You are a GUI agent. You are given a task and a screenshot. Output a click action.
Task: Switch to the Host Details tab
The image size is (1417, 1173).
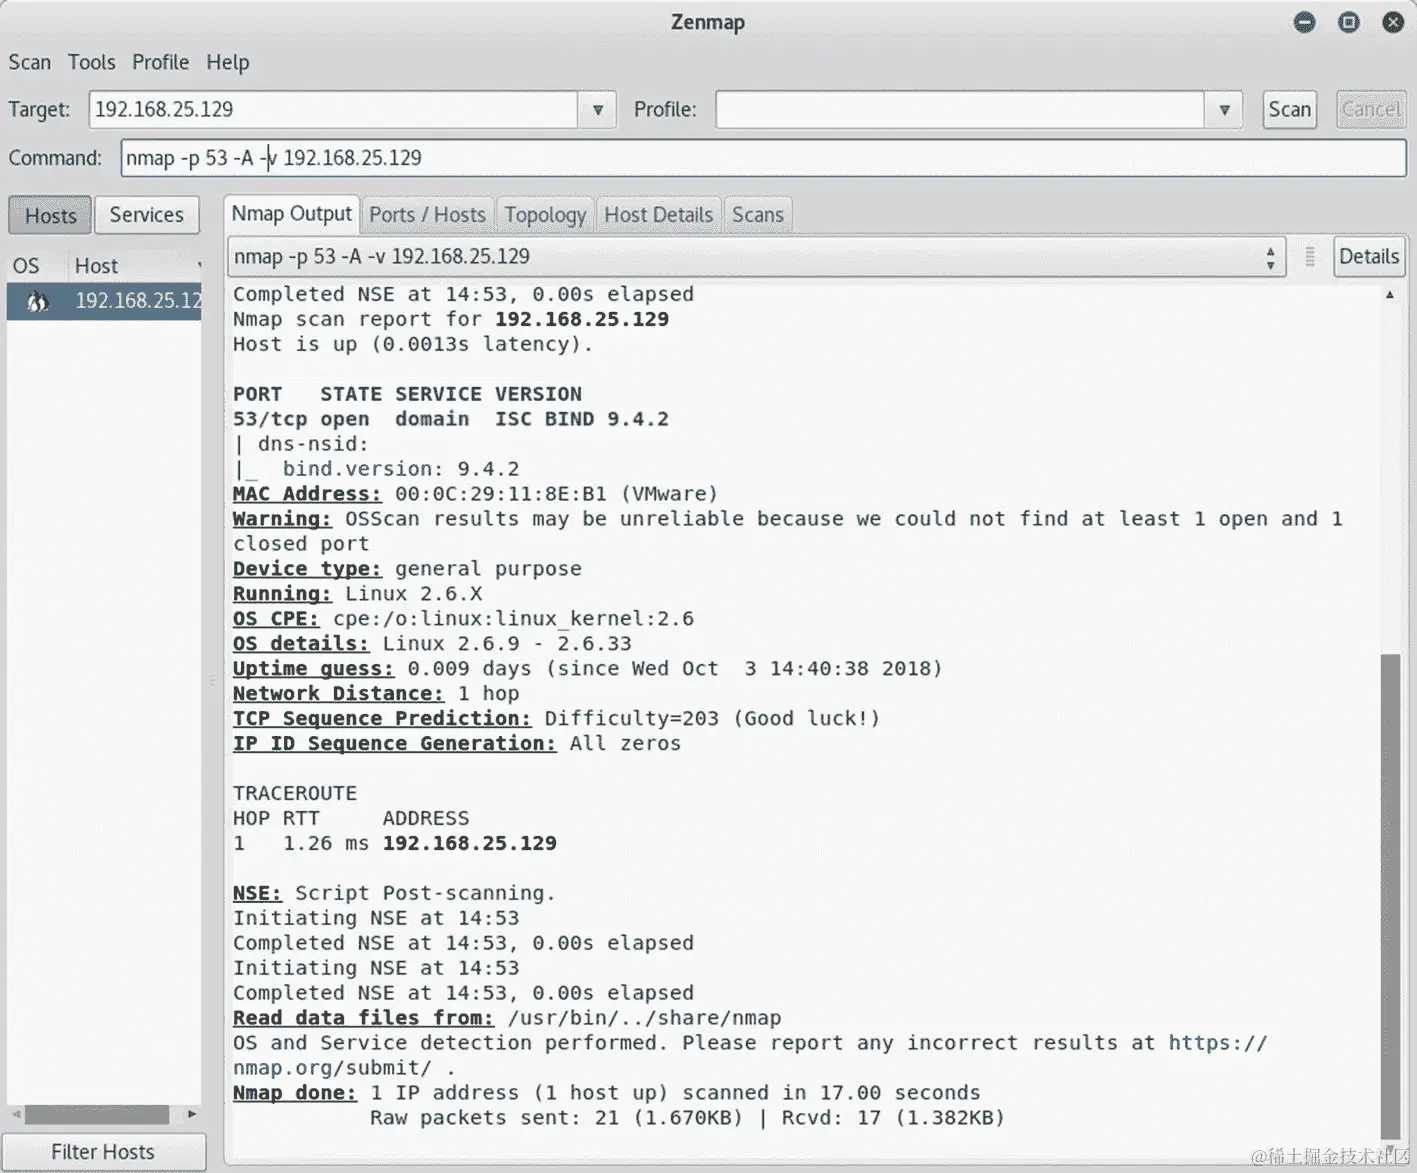coord(658,215)
